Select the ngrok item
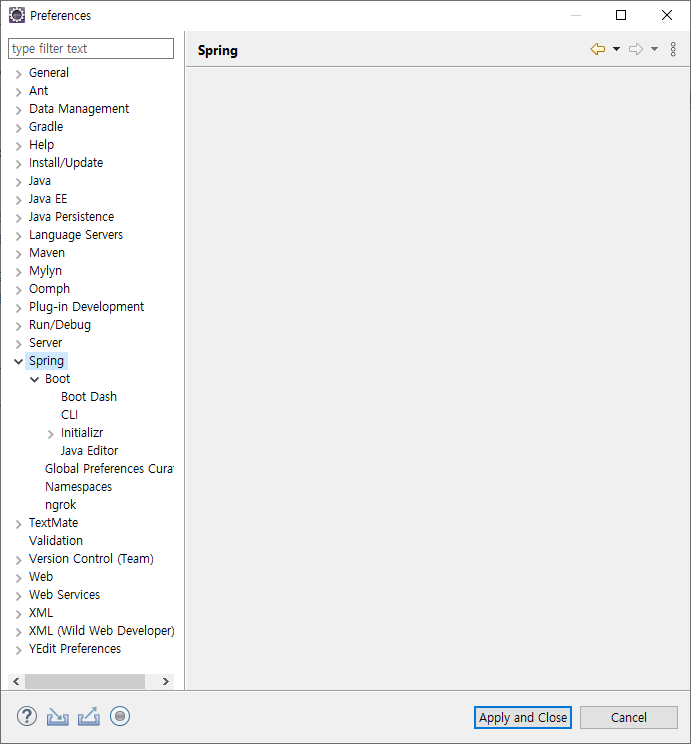The height and width of the screenshot is (744, 691). (x=60, y=505)
